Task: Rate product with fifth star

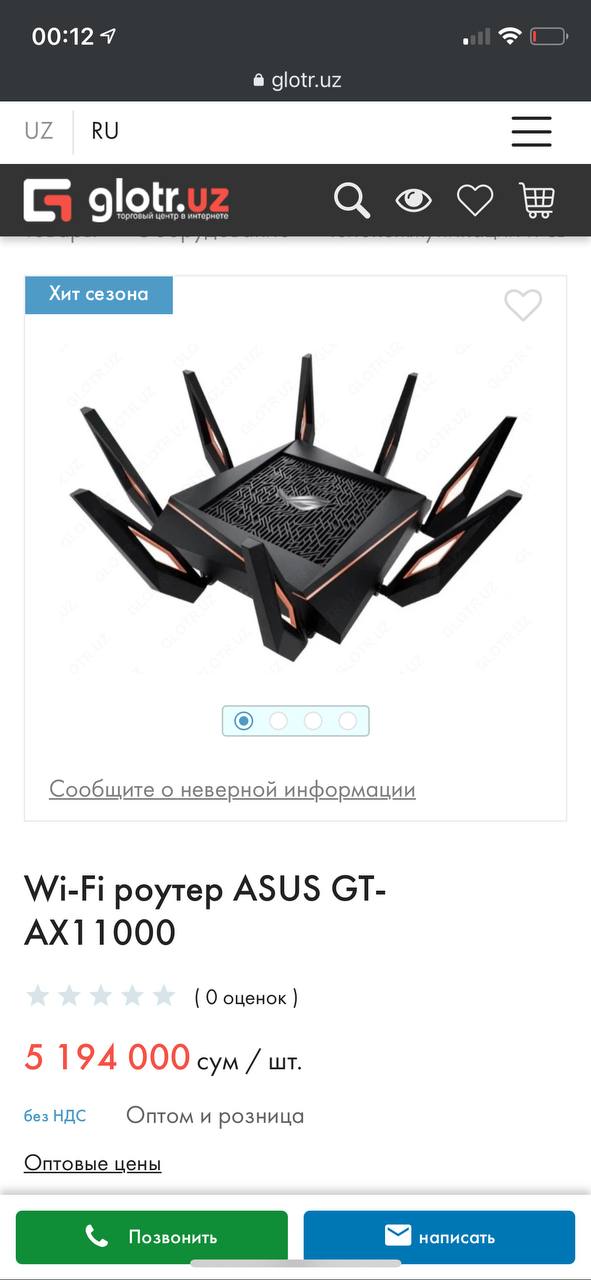Action: [164, 996]
